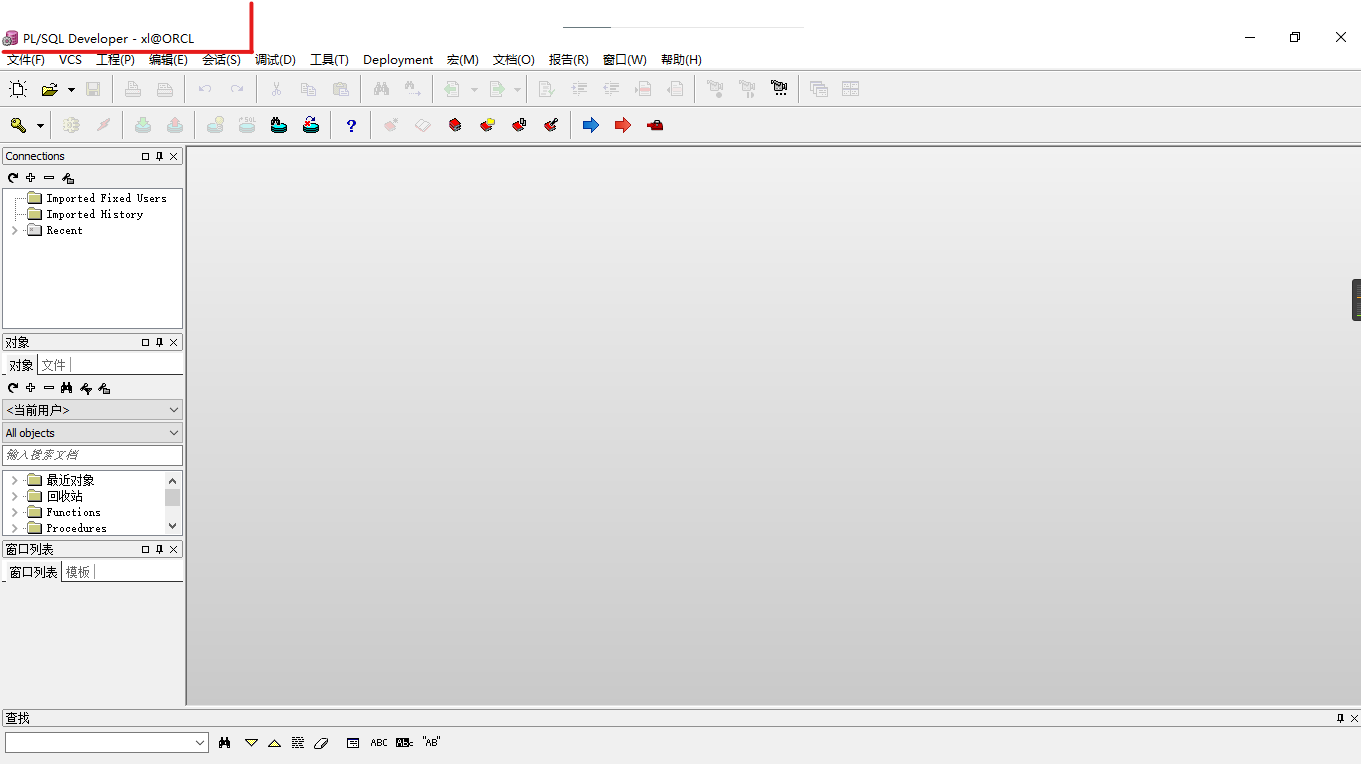Click the red book with yellow note icon
This screenshot has width=1361, height=764.
487,125
